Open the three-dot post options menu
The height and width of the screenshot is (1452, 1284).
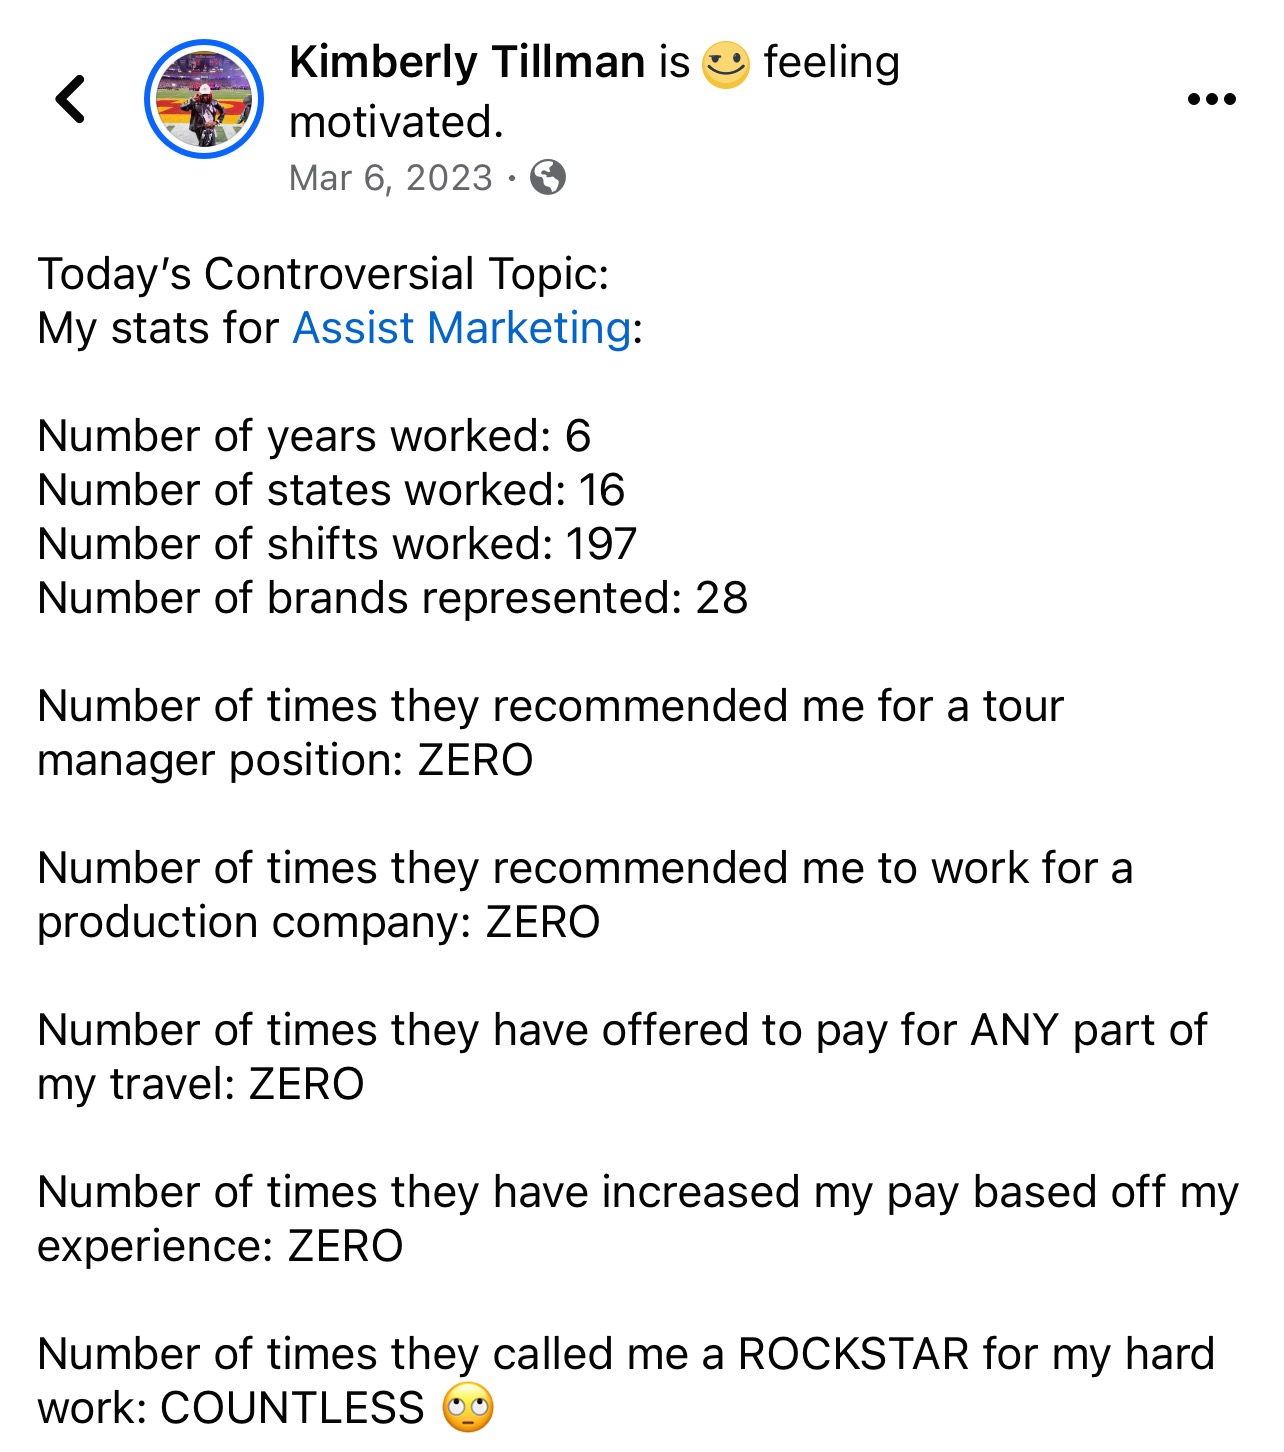tap(1211, 99)
